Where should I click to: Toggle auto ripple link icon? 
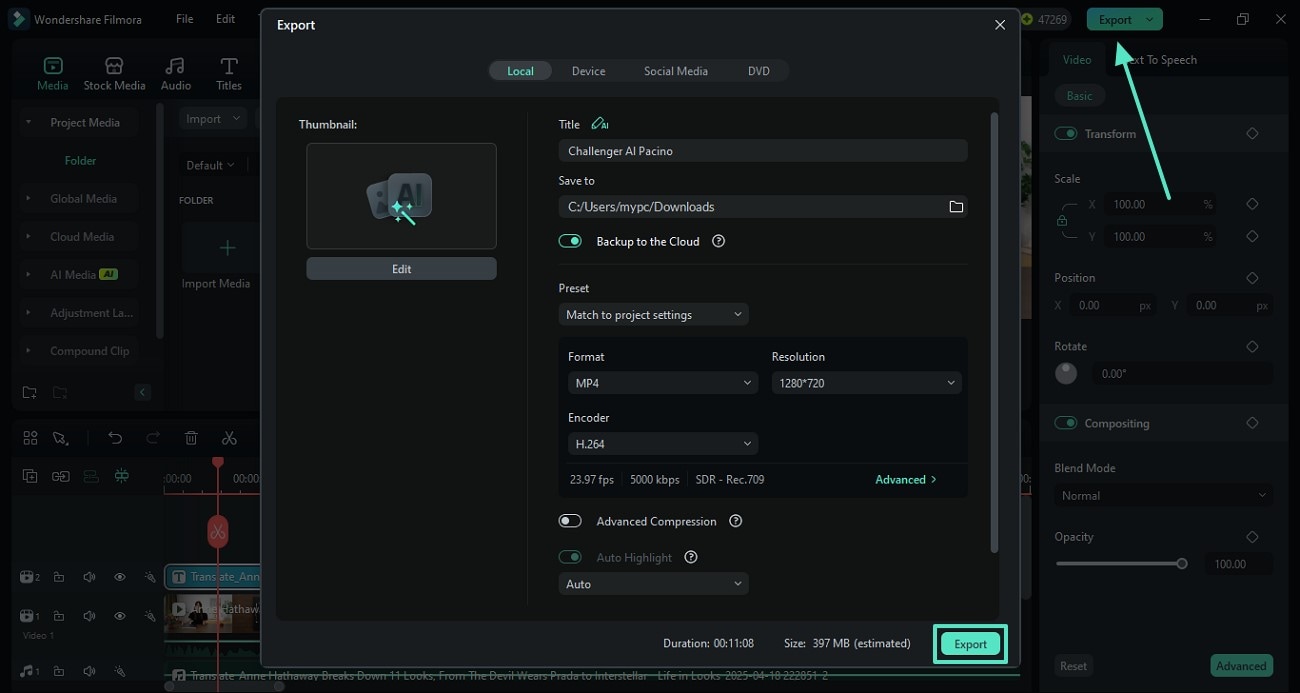tap(61, 476)
